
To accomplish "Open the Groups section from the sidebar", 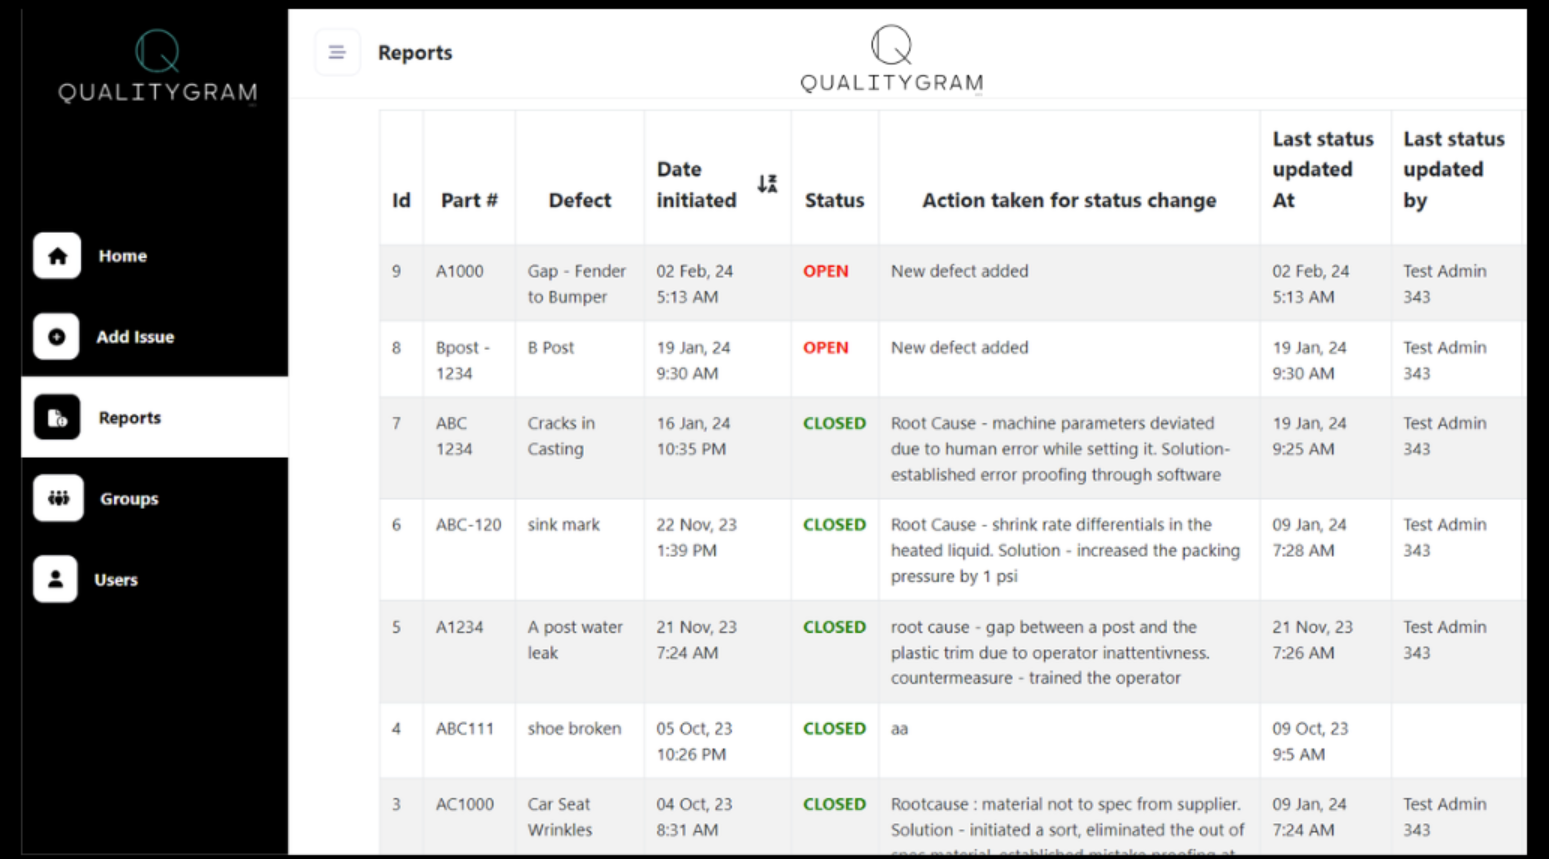I will coord(129,498).
